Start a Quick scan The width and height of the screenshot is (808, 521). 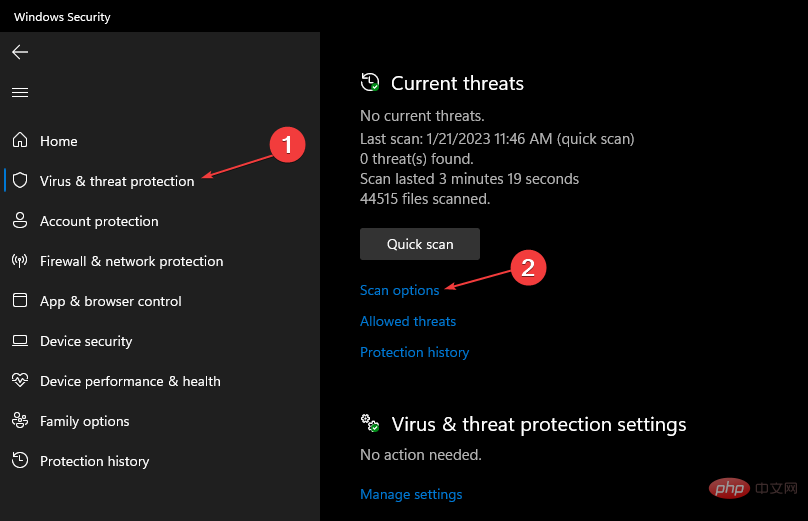pyautogui.click(x=420, y=244)
